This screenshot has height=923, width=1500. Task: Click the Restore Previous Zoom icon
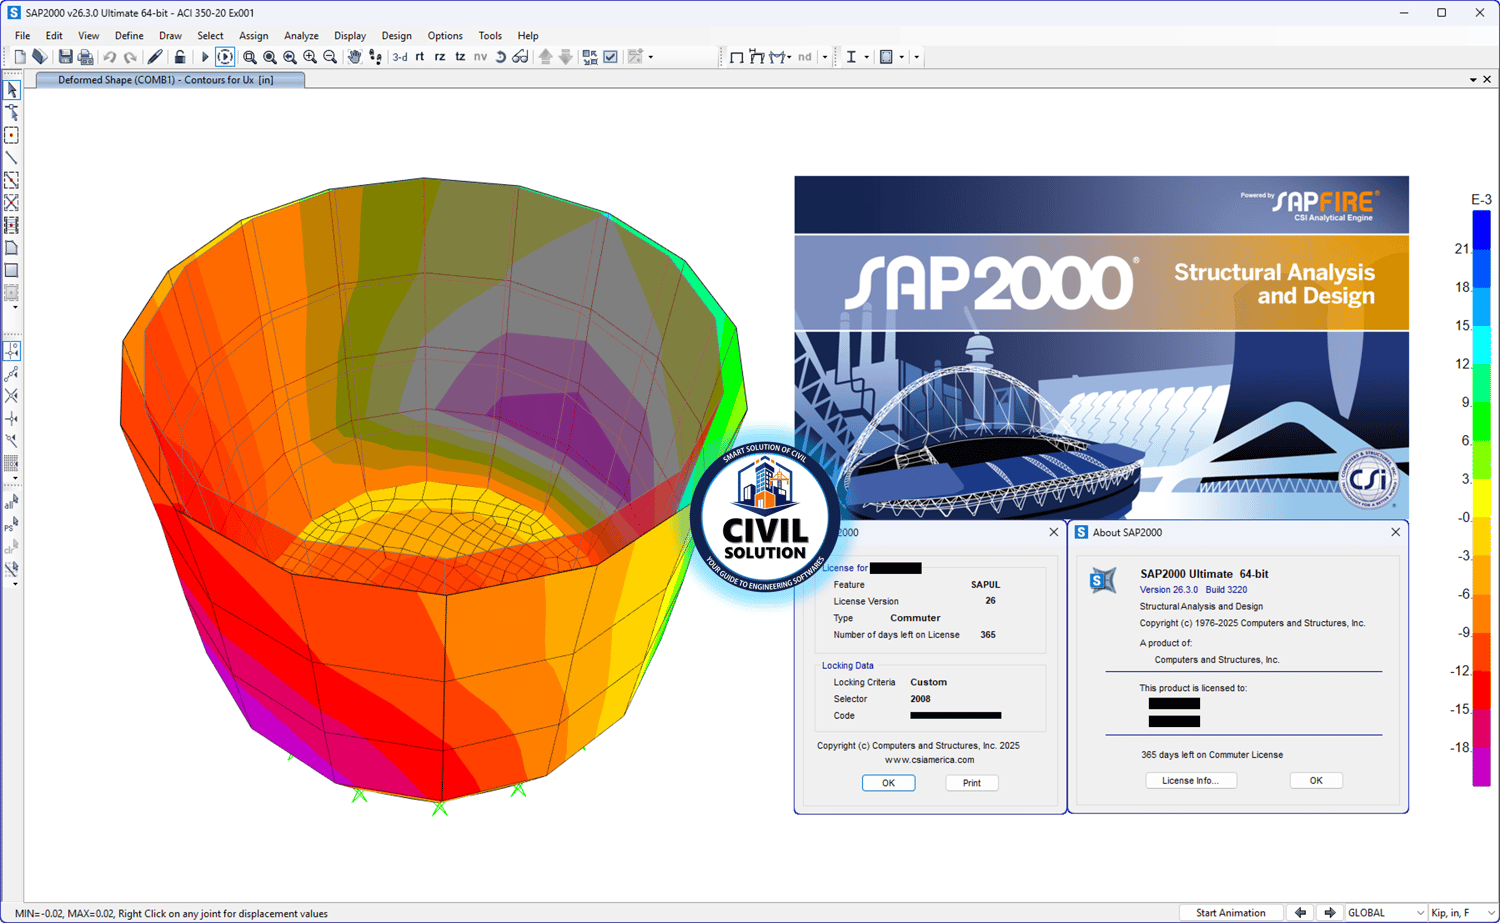tap(290, 57)
